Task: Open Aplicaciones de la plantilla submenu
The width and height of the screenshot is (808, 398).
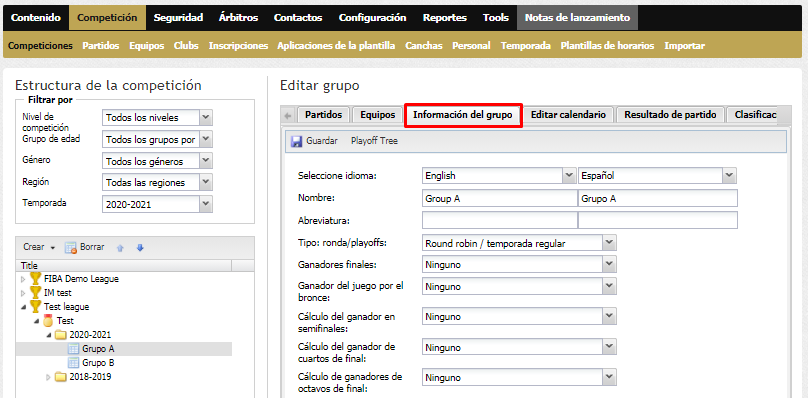Action: tap(336, 45)
